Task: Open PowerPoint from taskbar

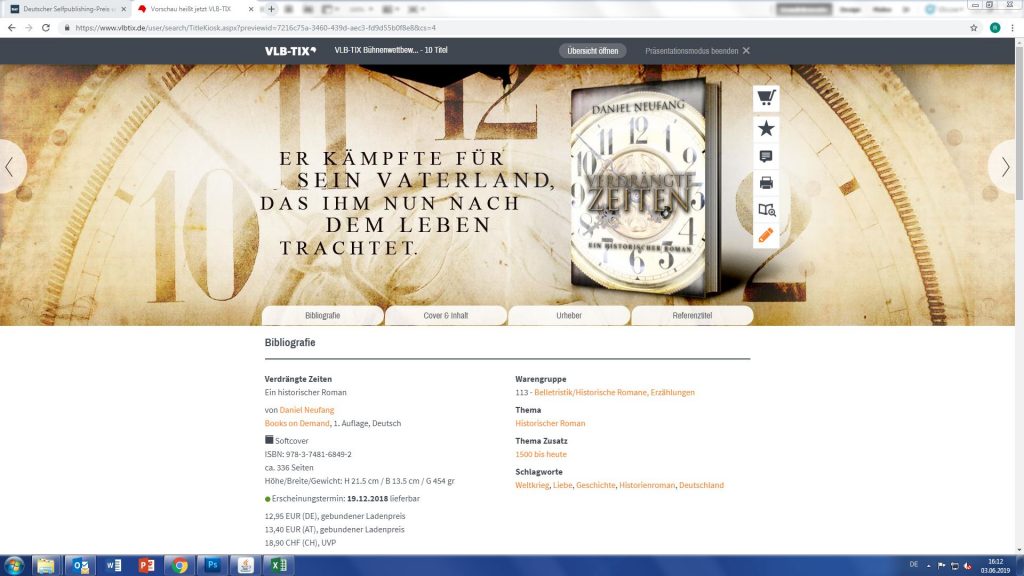Action: (147, 566)
